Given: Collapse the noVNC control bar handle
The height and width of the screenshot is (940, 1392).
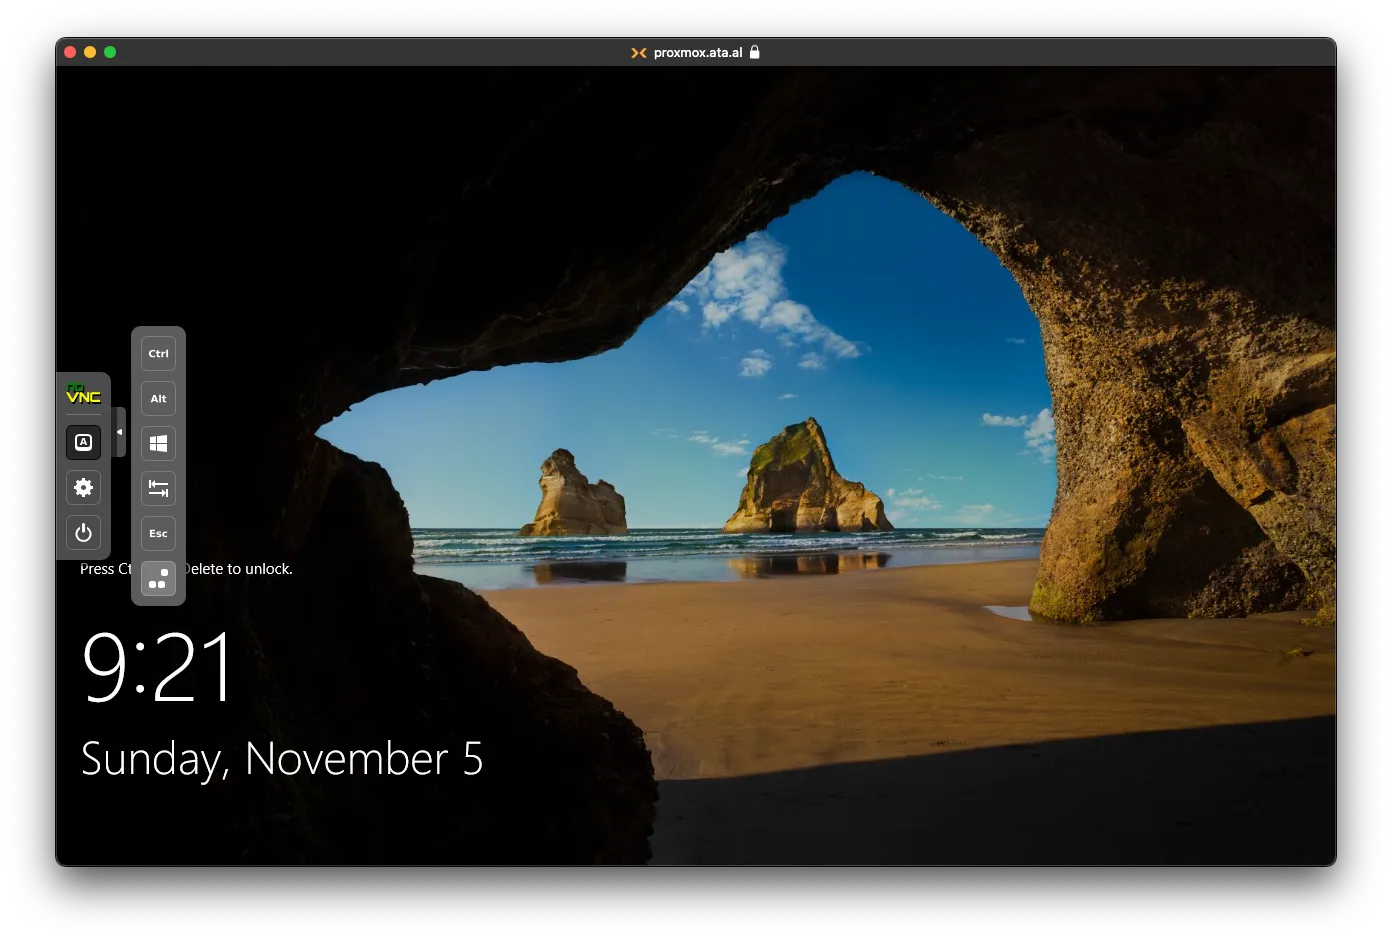Looking at the screenshot, I should coord(120,432).
